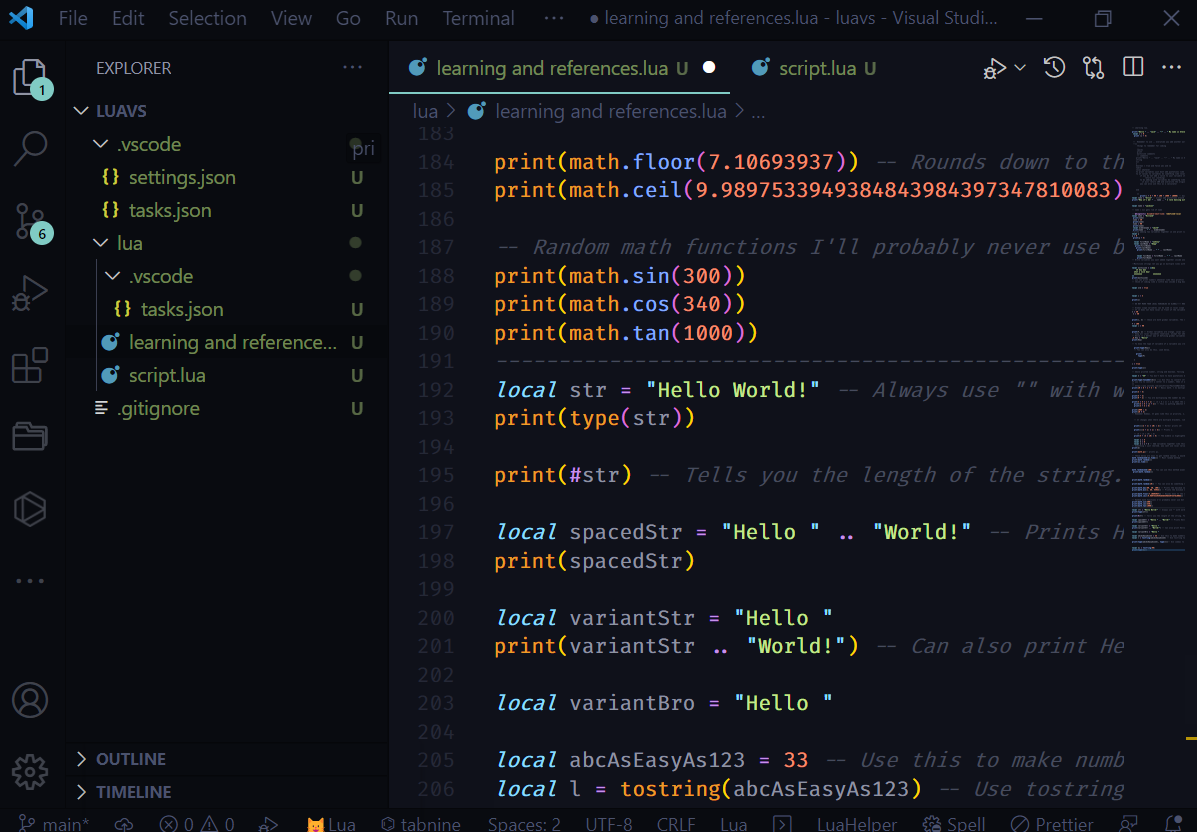This screenshot has height=832, width=1197.
Task: Click the Lua cat icon status item
Action: click(331, 824)
